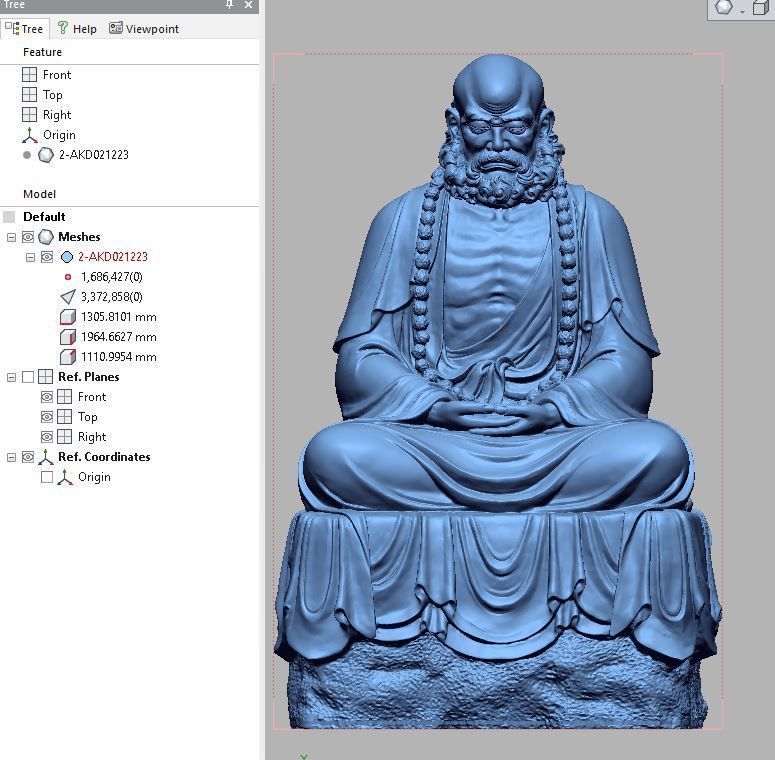
Task: Select Right under Ref. Planes
Action: 92,437
